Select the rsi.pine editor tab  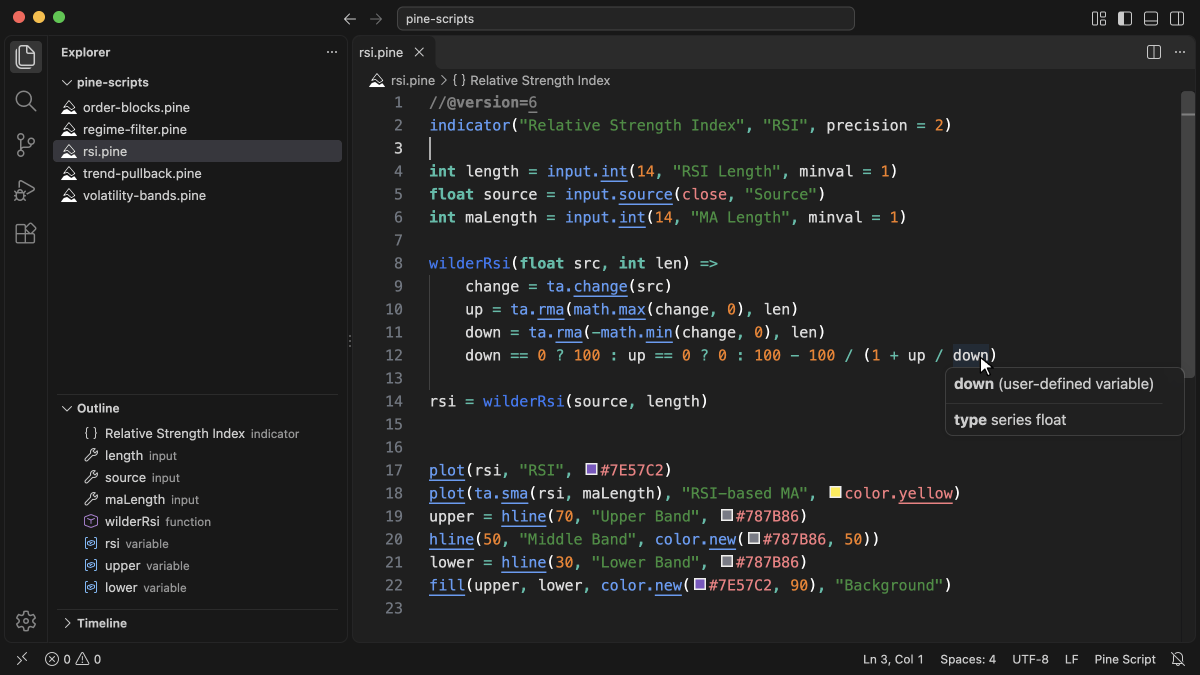(394, 52)
